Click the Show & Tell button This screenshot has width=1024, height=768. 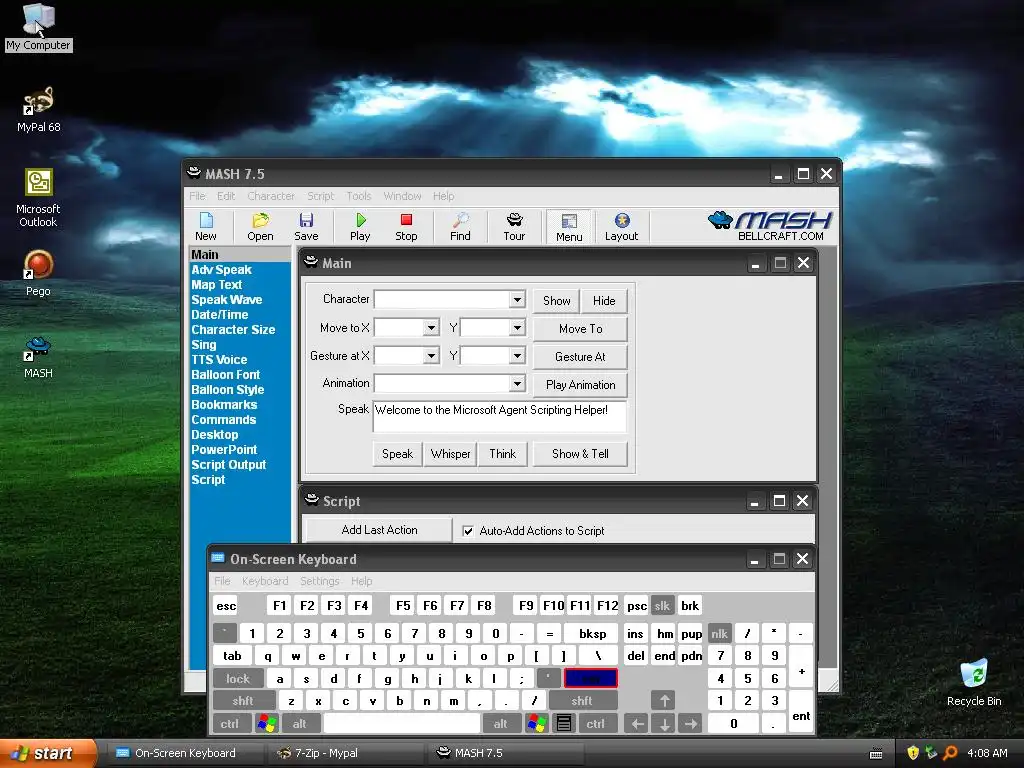(581, 454)
